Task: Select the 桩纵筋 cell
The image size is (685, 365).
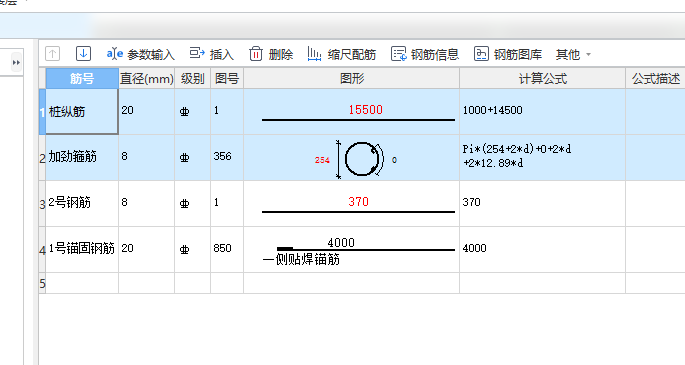Action: (82, 112)
